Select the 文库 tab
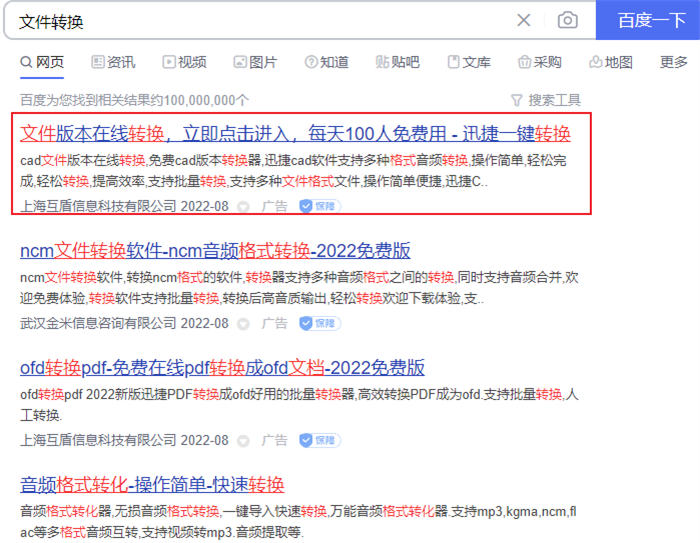The width and height of the screenshot is (700, 543). click(469, 62)
